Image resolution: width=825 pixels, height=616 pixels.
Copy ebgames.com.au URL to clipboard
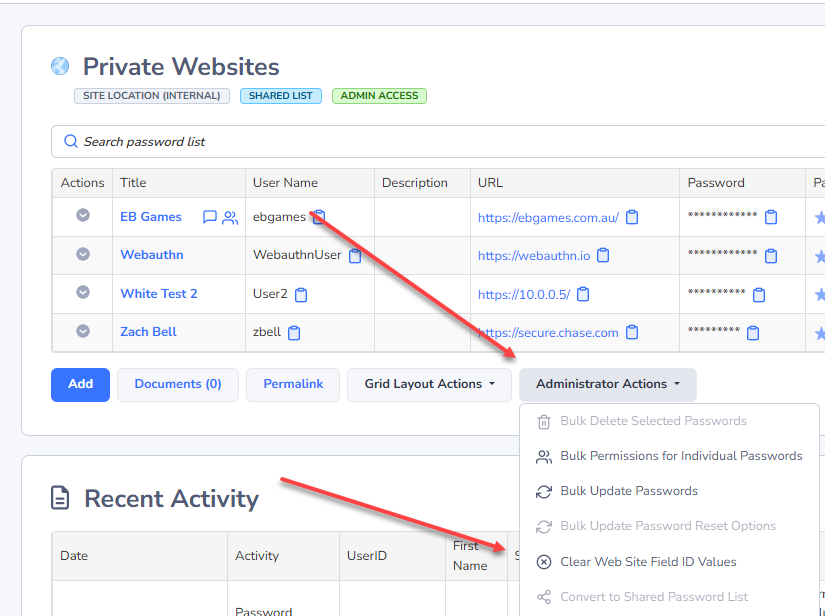point(632,217)
